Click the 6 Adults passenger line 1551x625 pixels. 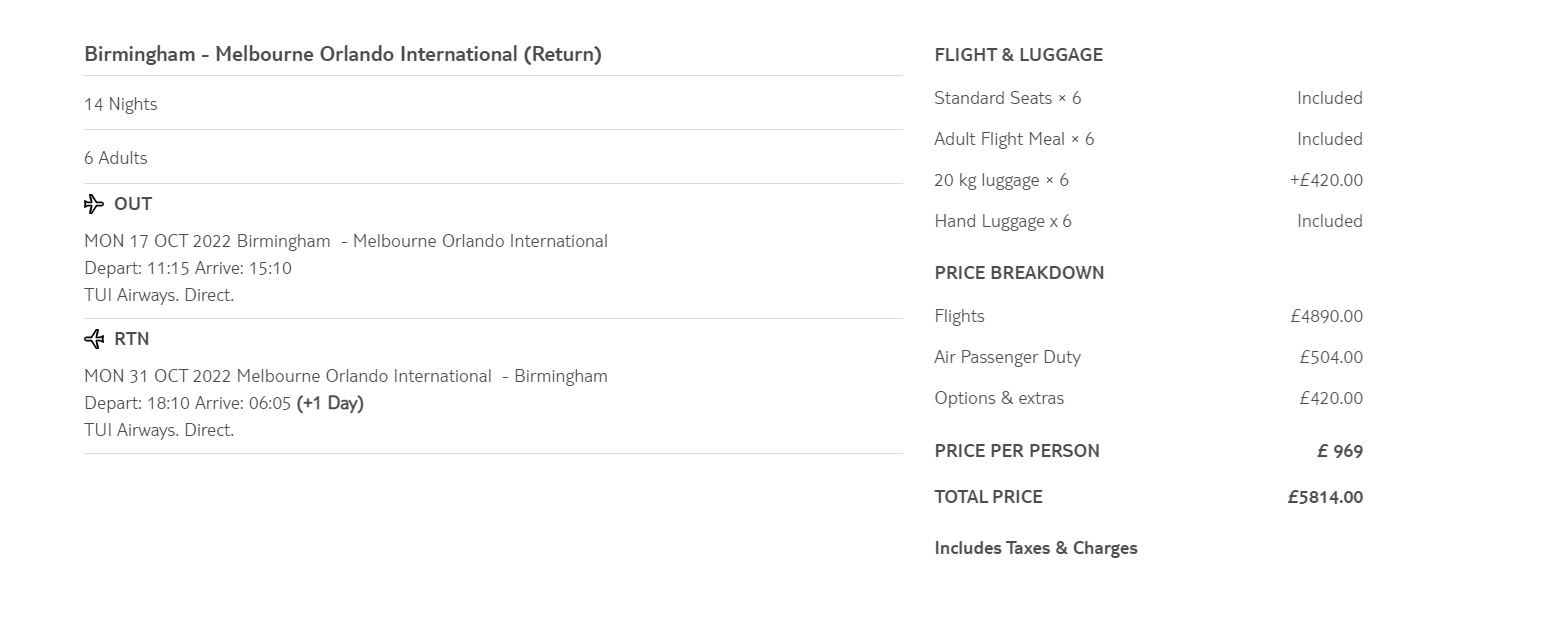116,158
